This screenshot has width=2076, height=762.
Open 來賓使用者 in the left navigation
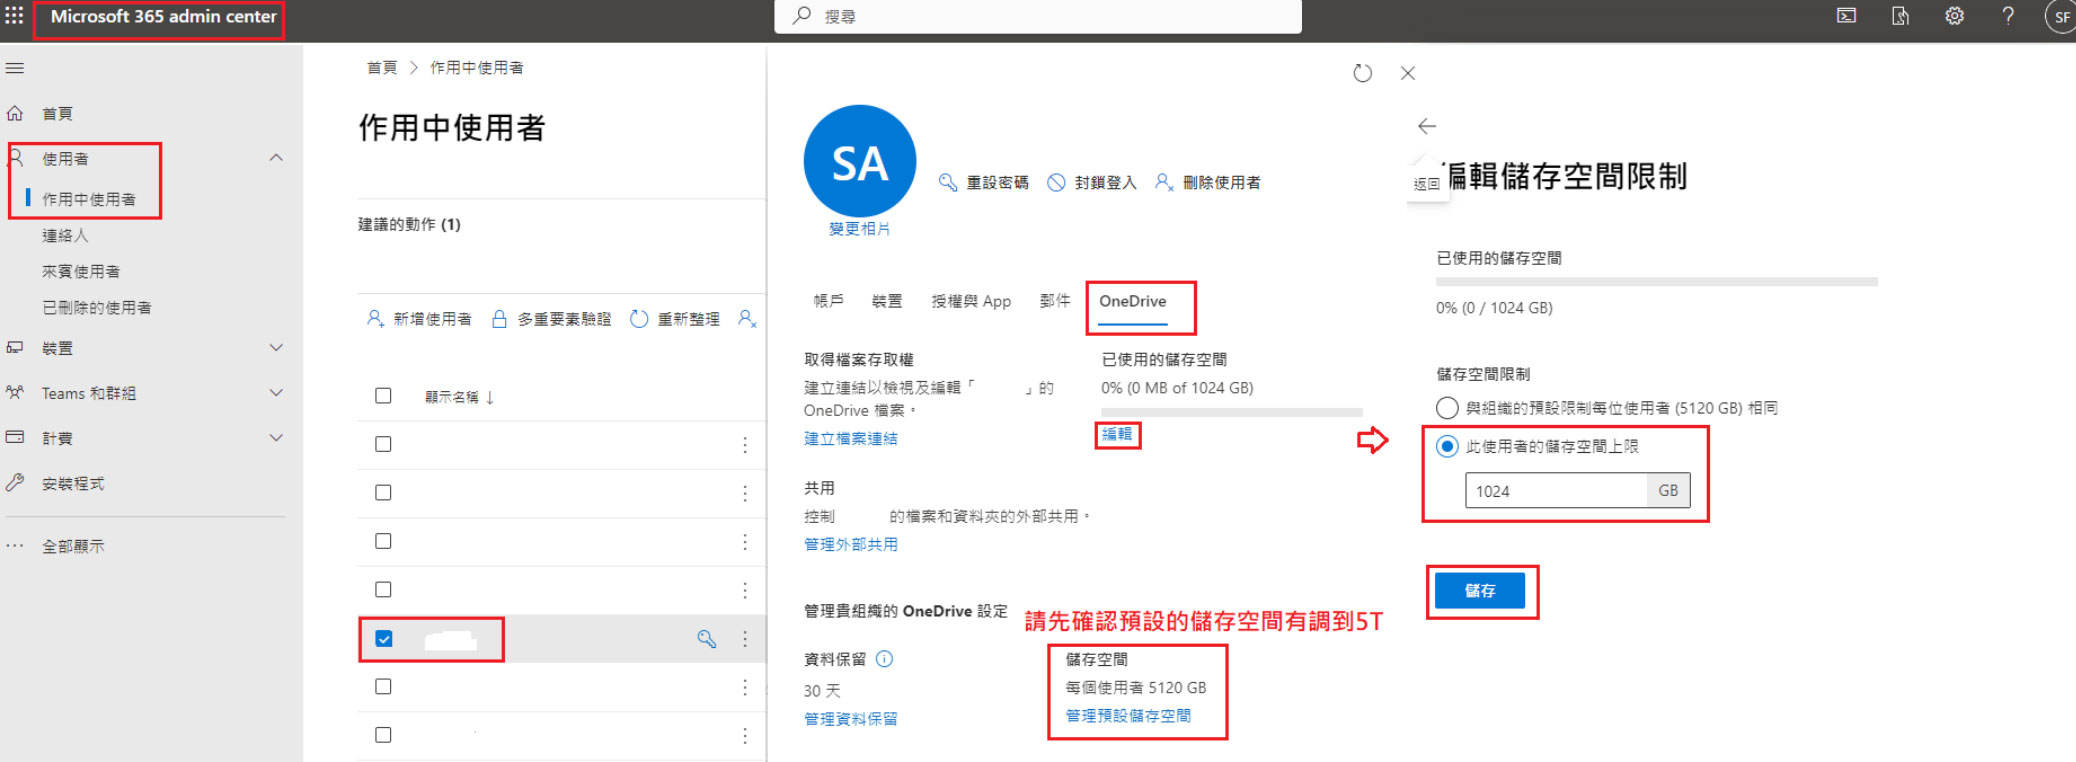coord(81,271)
